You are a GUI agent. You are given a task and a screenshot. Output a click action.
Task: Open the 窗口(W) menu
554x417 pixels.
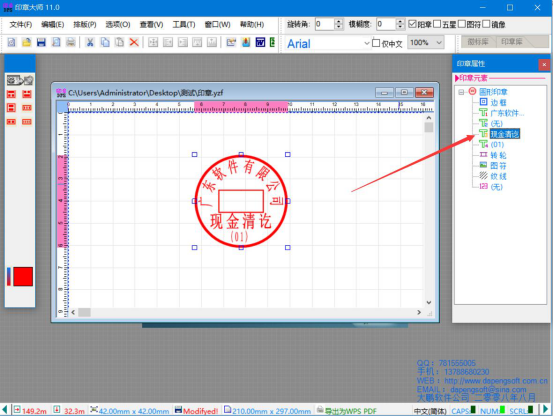pyautogui.click(x=218, y=24)
